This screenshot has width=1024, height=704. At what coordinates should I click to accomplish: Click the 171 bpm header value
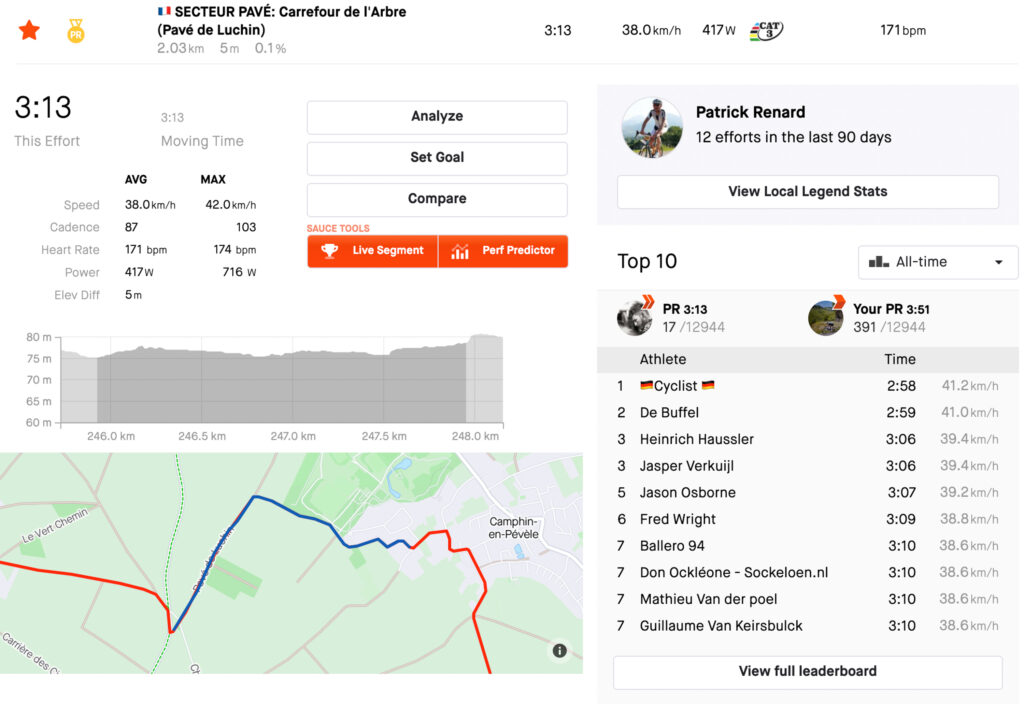tap(903, 31)
